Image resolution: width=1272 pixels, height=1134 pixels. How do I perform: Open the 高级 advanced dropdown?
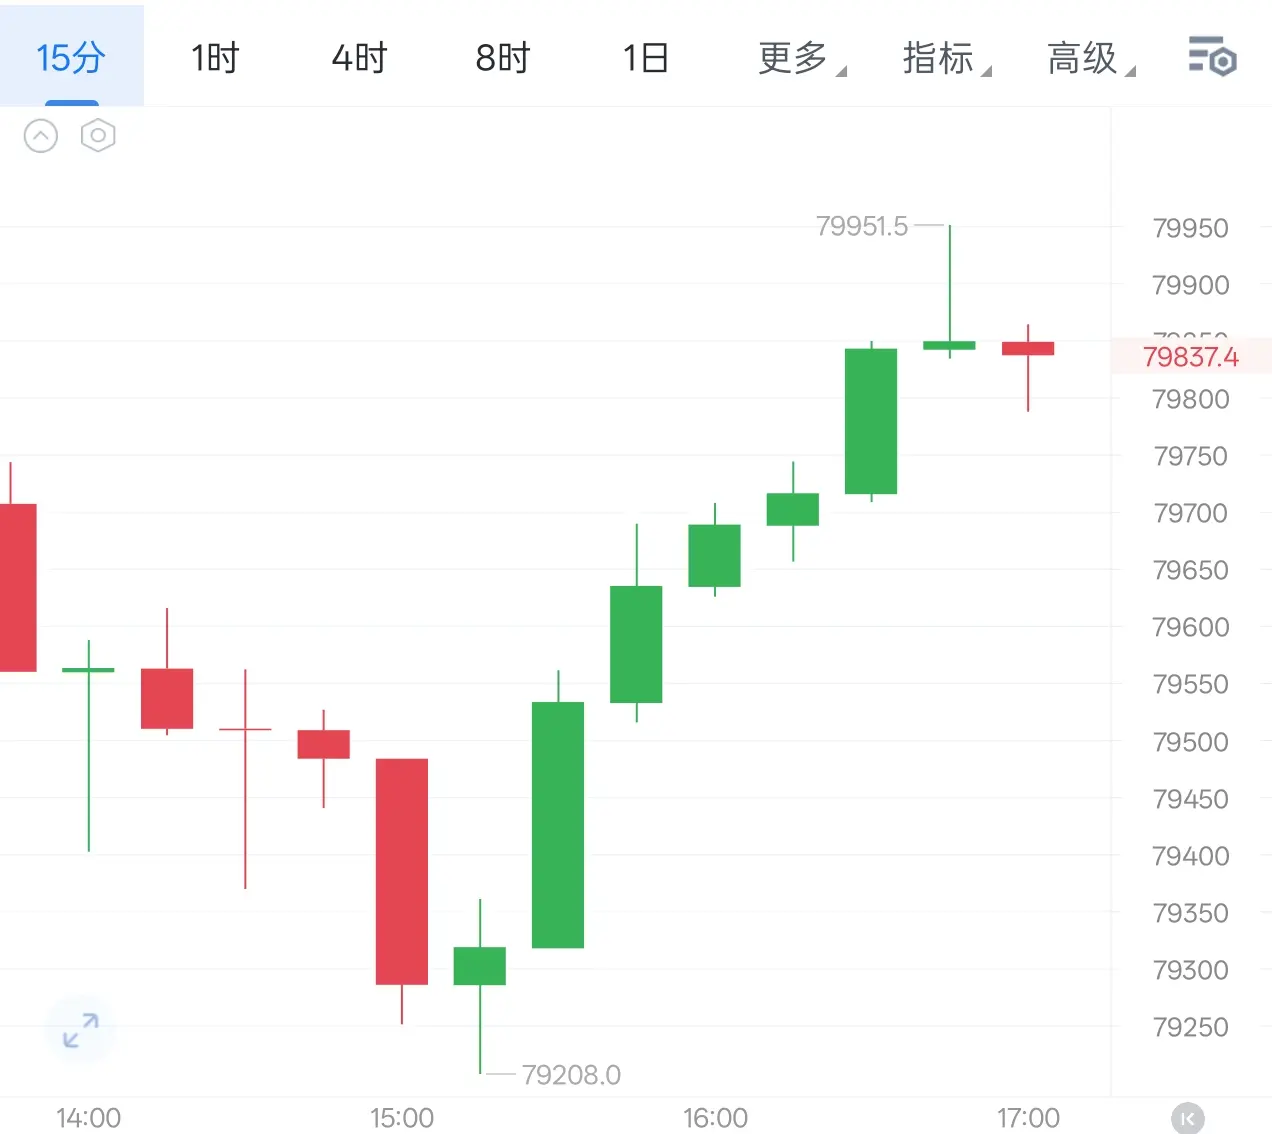(x=1090, y=58)
